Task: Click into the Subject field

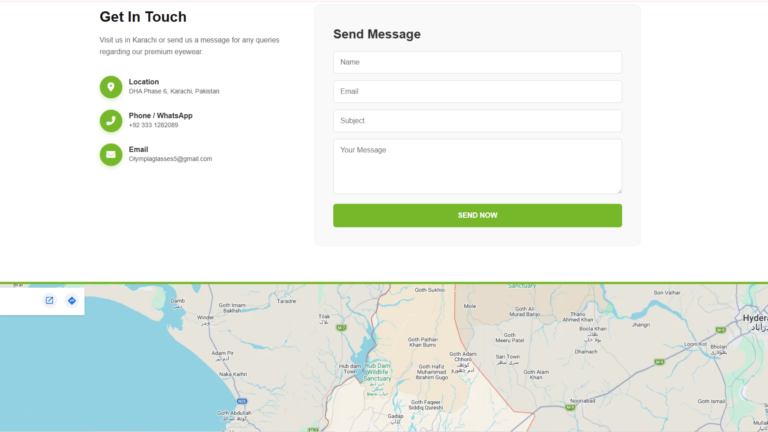Action: pyautogui.click(x=478, y=120)
